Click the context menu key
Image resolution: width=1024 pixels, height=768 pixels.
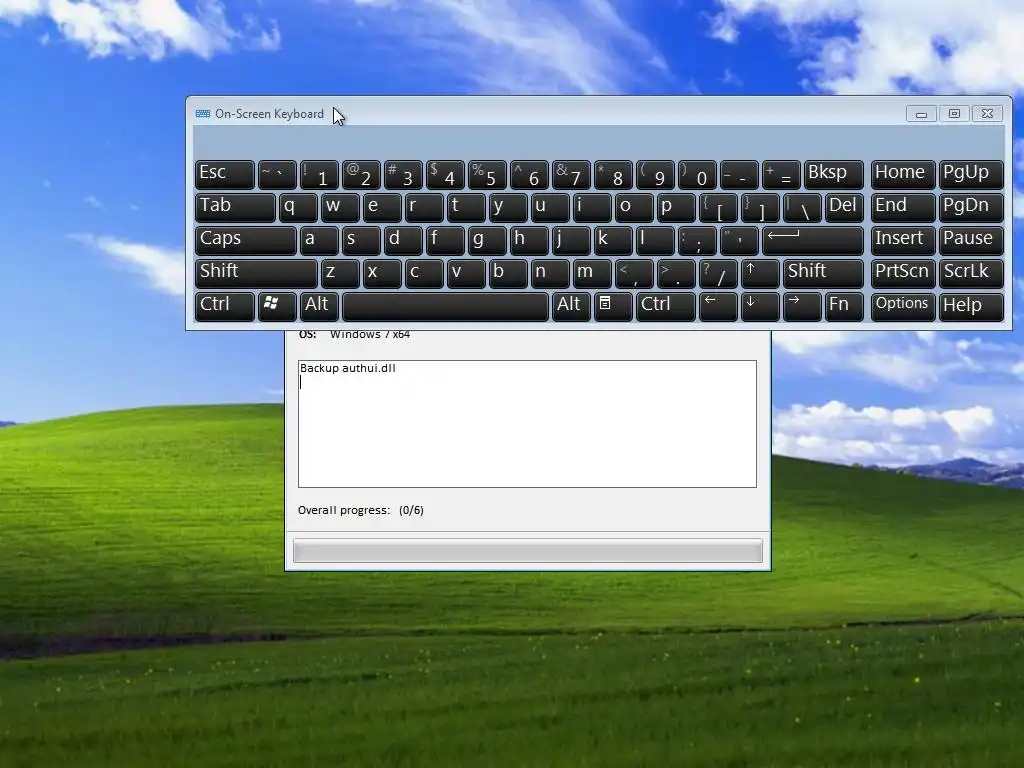(x=613, y=306)
